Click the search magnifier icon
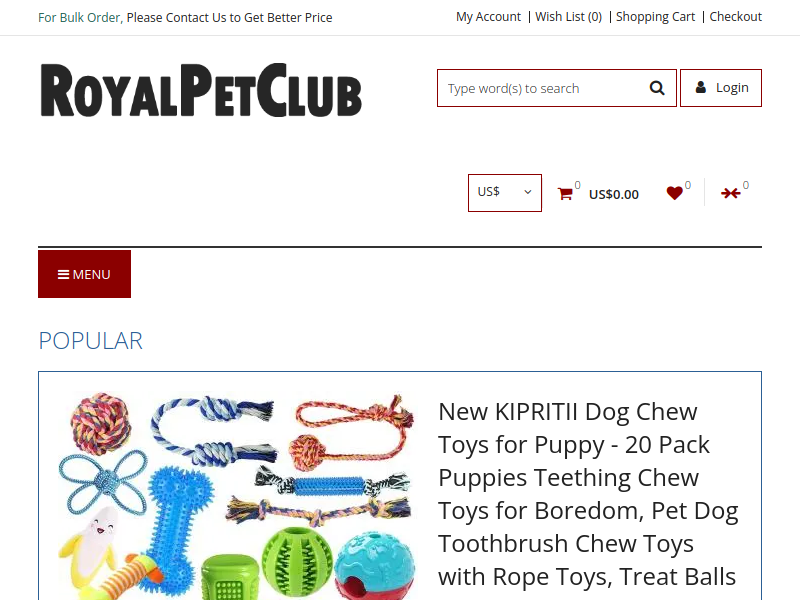800x600 pixels. 657,88
